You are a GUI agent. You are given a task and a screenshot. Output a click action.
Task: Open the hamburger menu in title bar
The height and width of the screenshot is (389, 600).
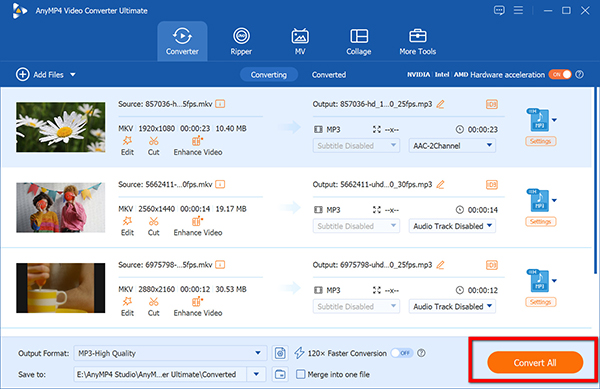(x=518, y=10)
